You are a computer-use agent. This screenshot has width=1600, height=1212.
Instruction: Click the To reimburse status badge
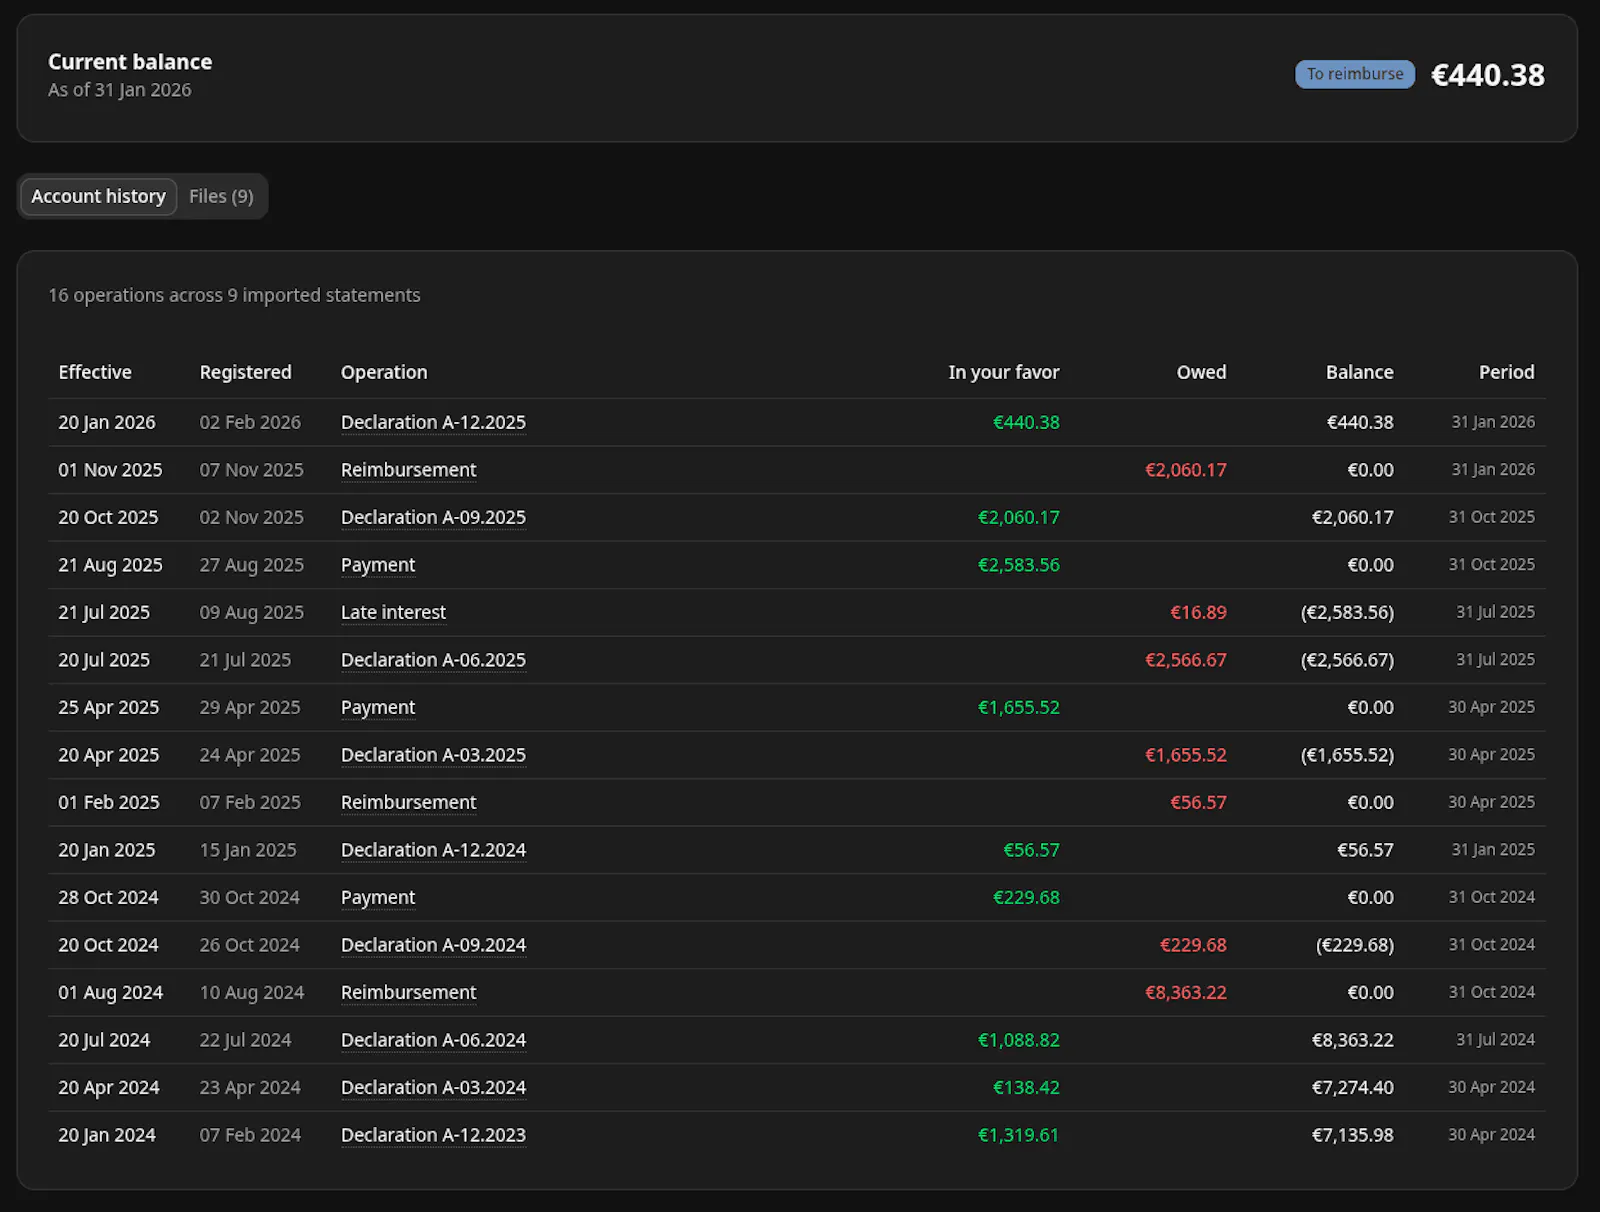[x=1355, y=74]
